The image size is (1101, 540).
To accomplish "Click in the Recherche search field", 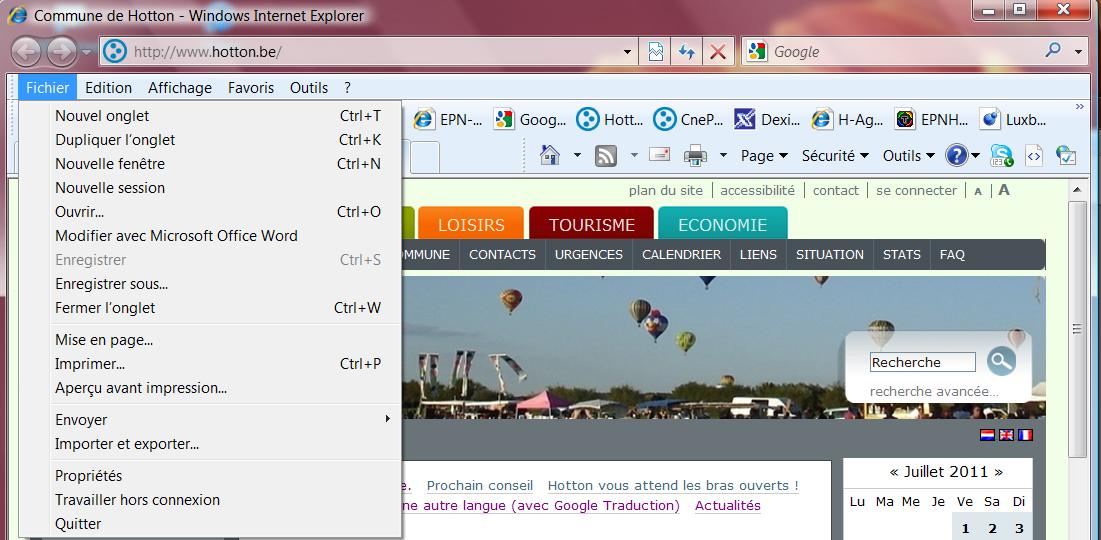I will (x=921, y=362).
